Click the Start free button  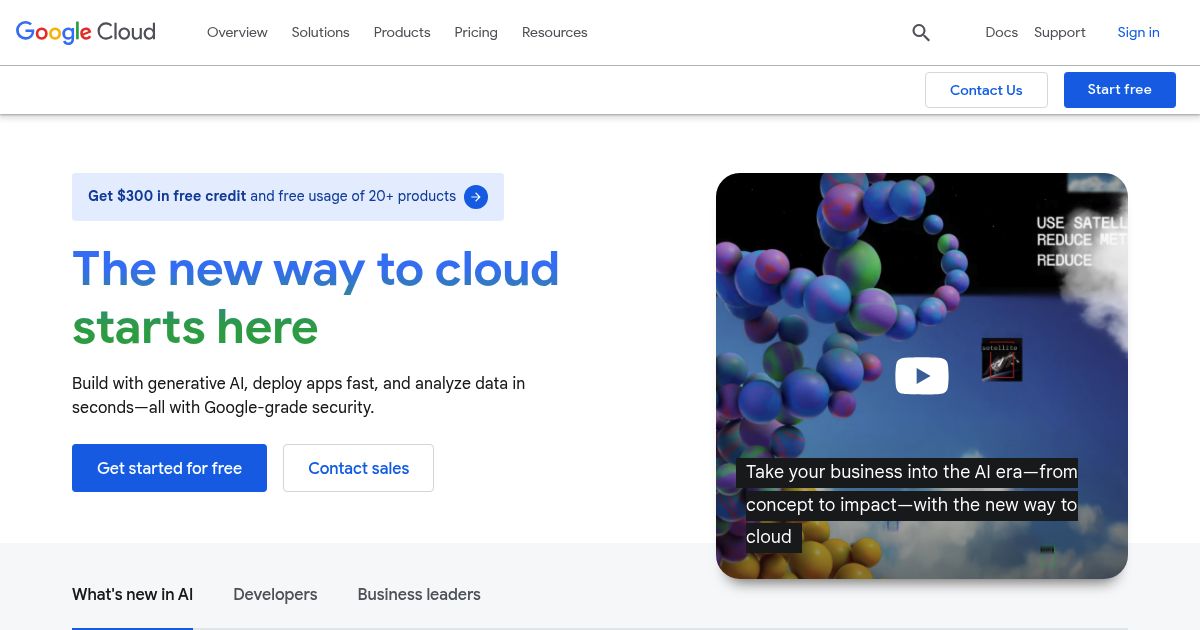[x=1119, y=89]
